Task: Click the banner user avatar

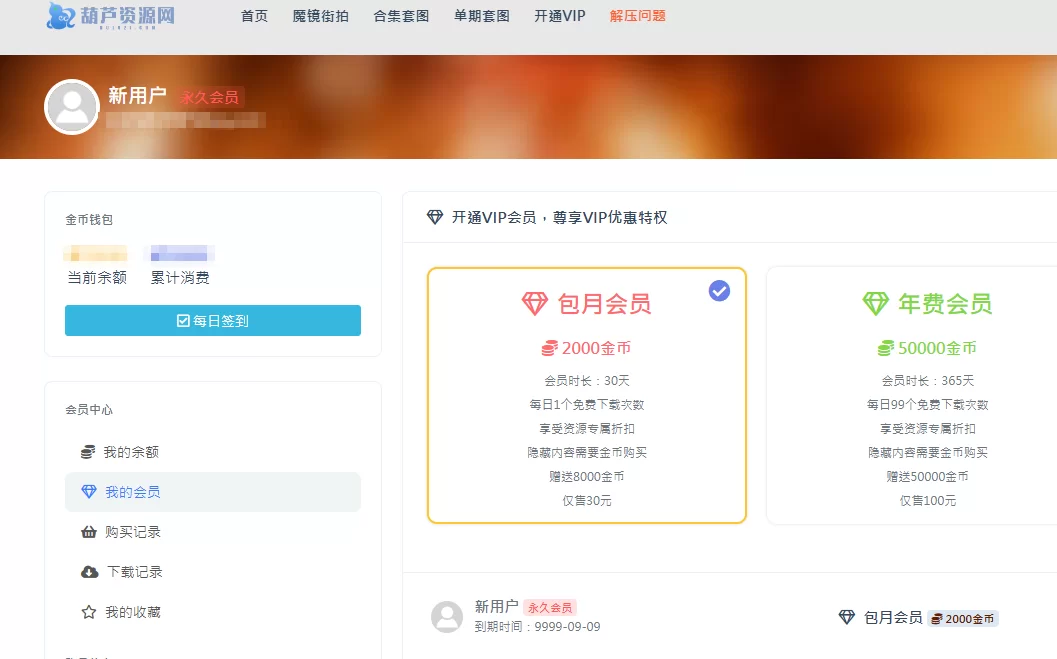Action: point(71,106)
